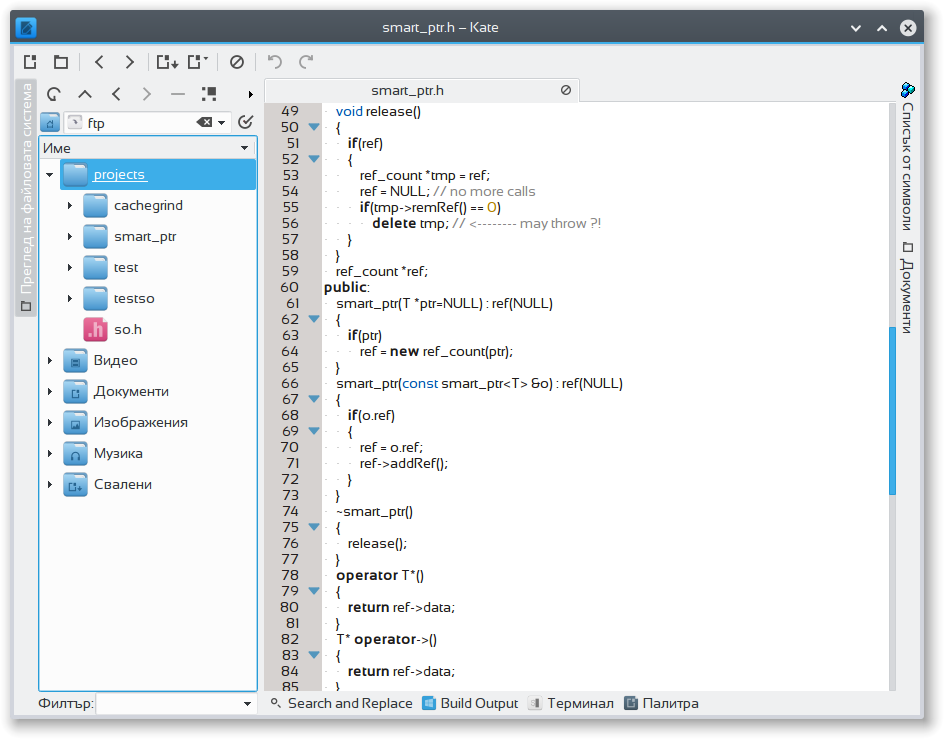The height and width of the screenshot is (739, 944).
Task: Click the projects folder link
Action: click(x=119, y=175)
